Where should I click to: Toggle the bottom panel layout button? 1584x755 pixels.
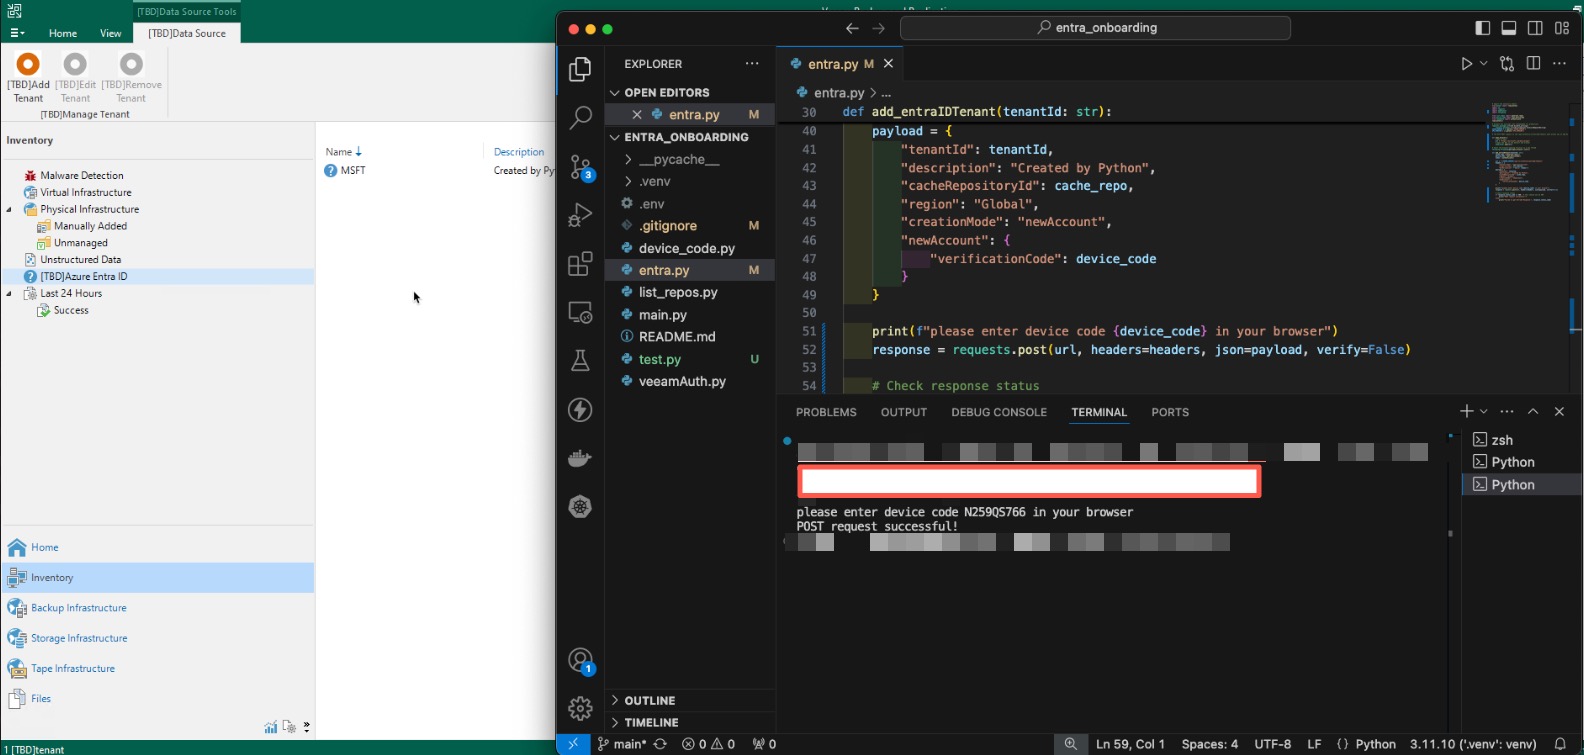coord(1509,28)
